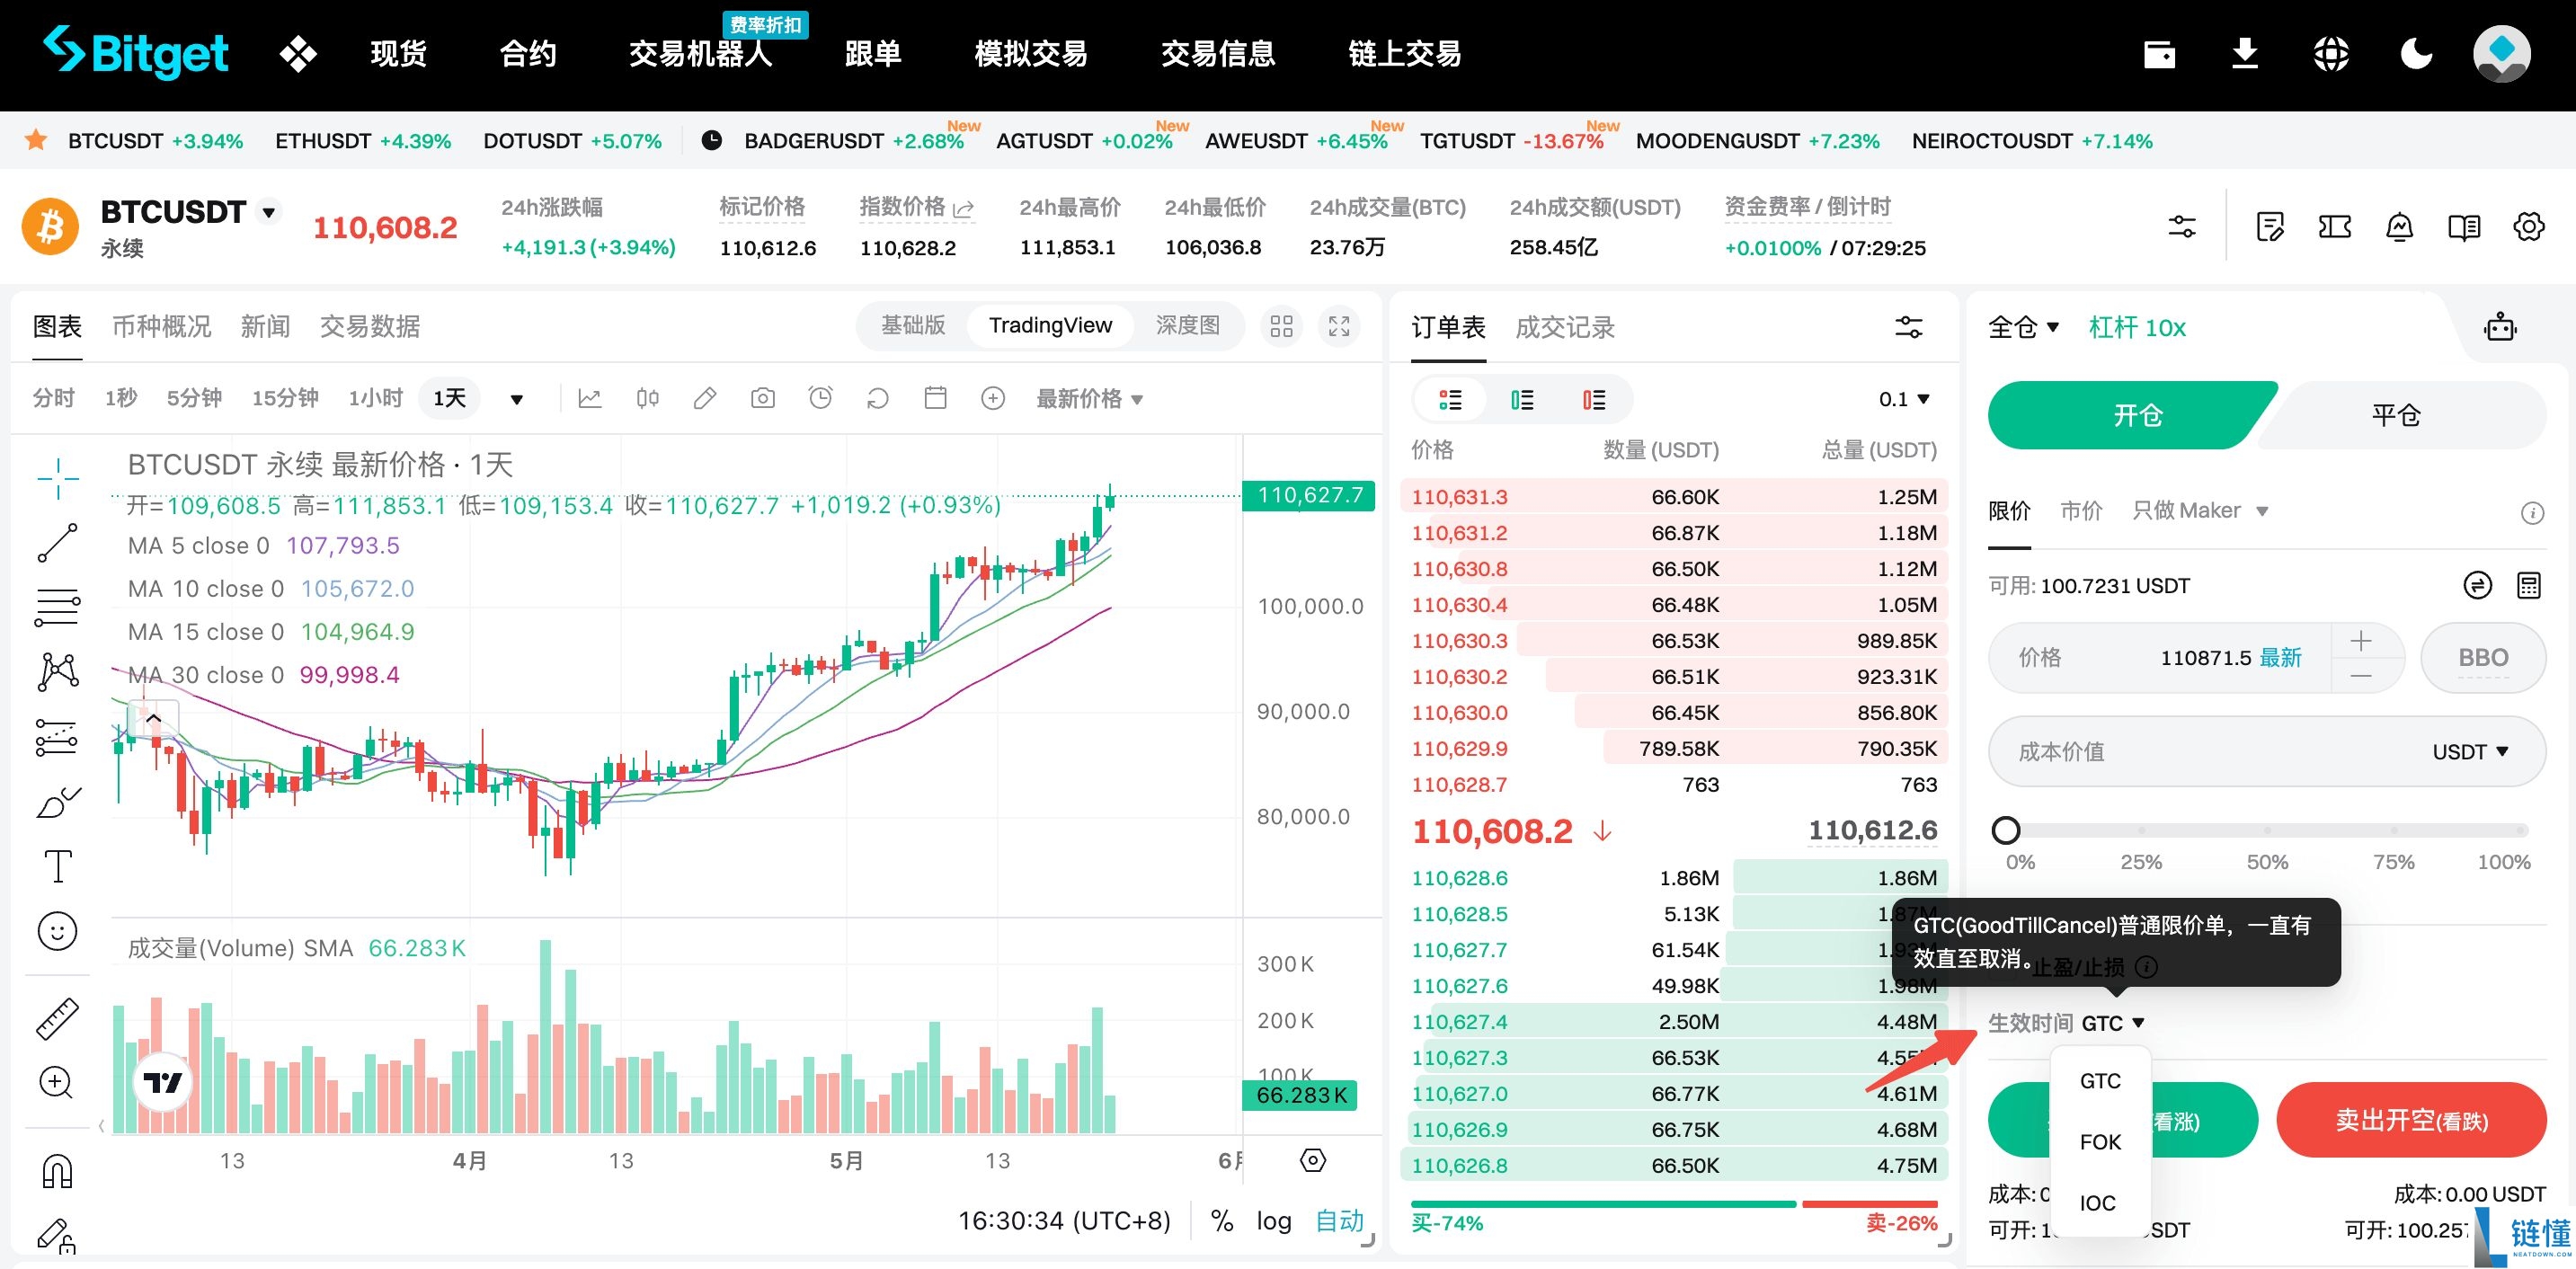Expand the BTCUSDT pair selector arrow
The image size is (2576, 1269).
pos(268,212)
